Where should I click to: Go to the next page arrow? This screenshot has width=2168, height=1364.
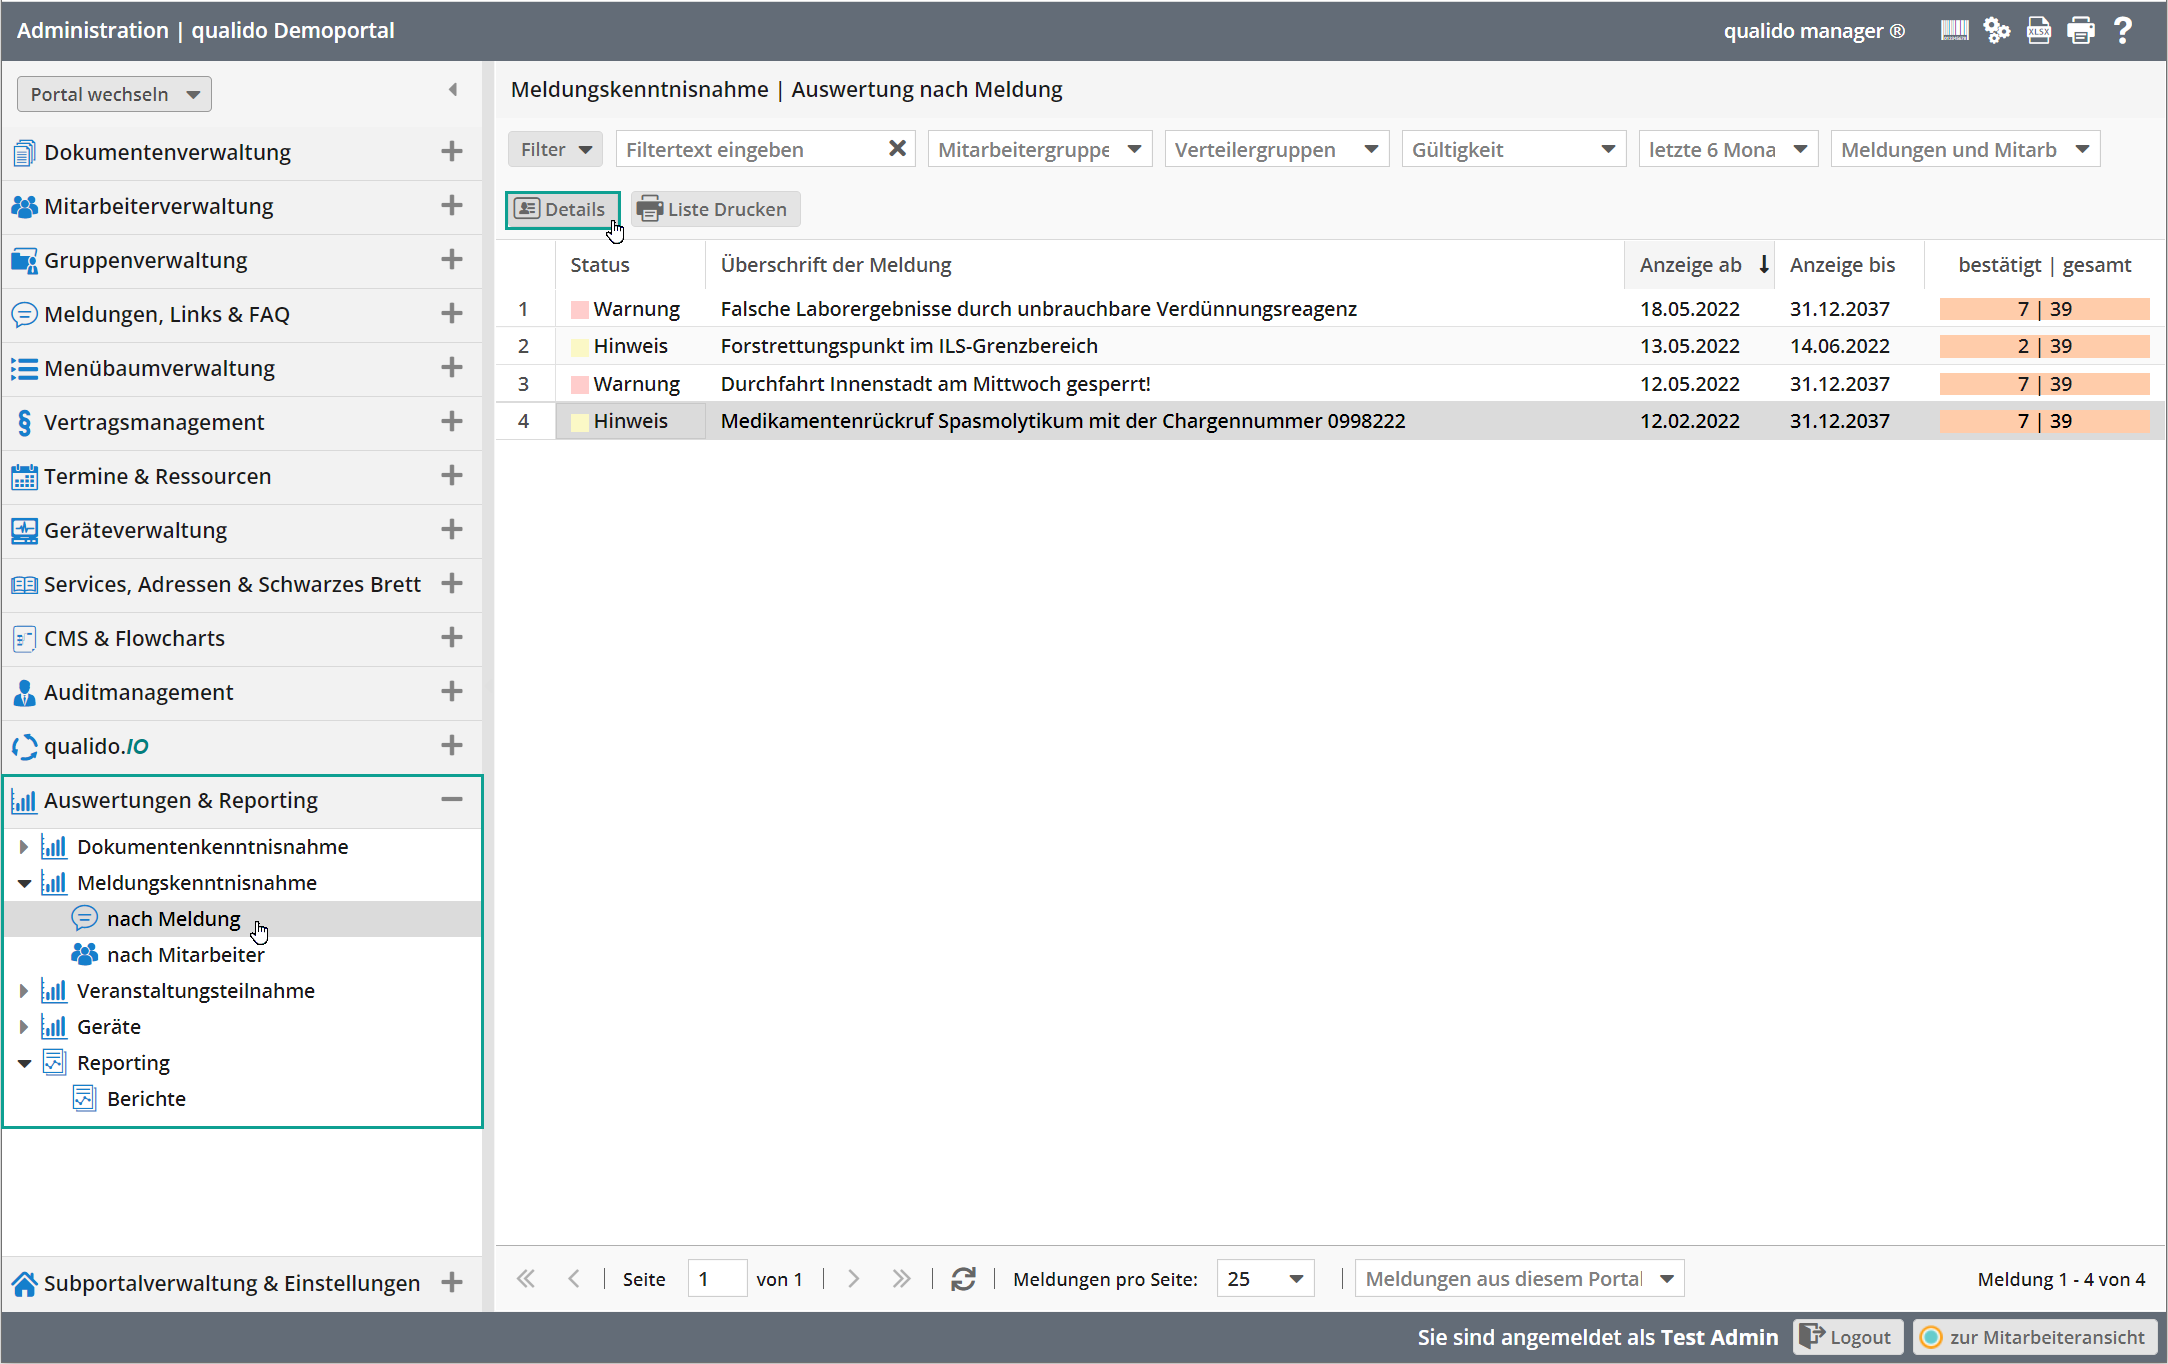tap(853, 1279)
